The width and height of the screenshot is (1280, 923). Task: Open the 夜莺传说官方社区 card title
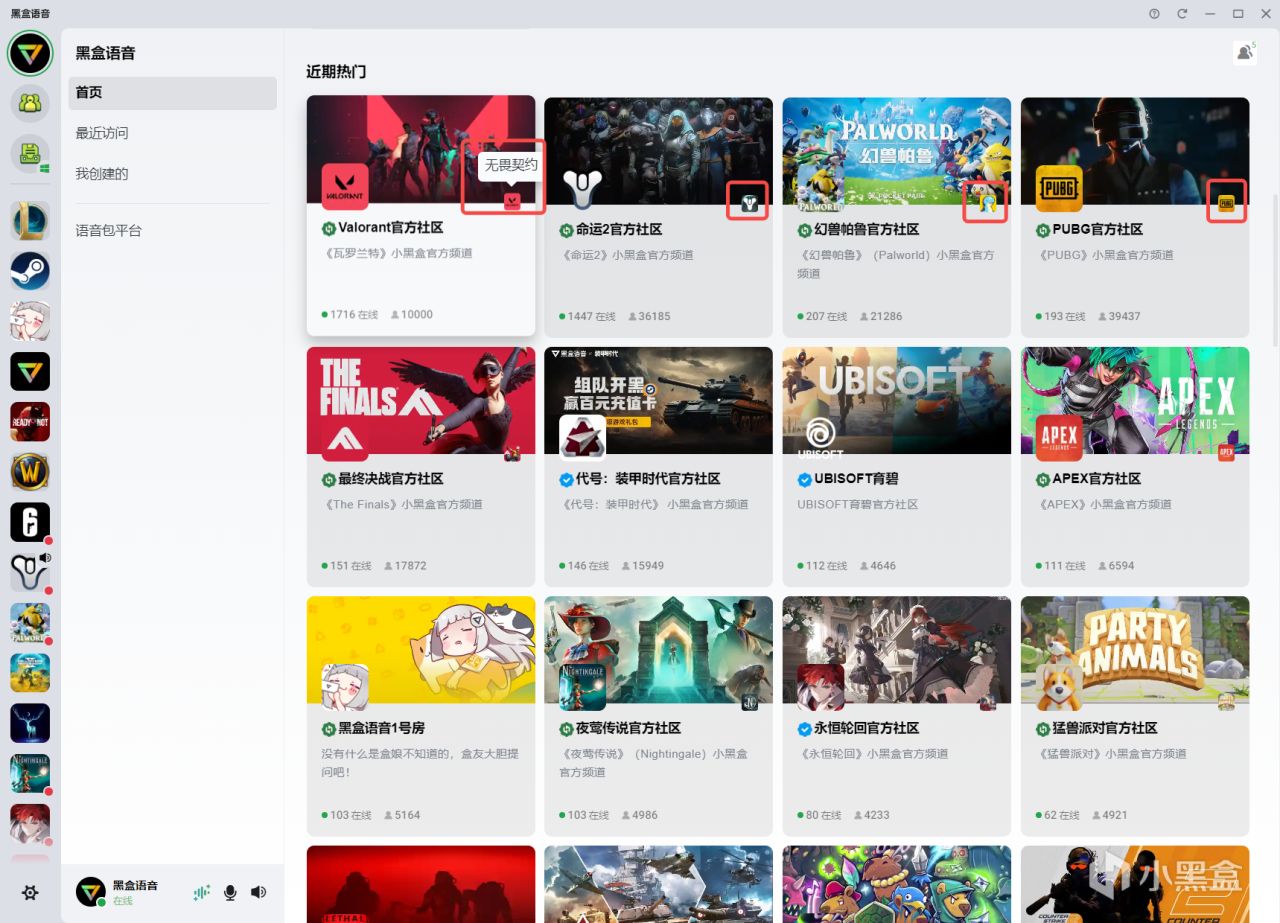(x=628, y=728)
